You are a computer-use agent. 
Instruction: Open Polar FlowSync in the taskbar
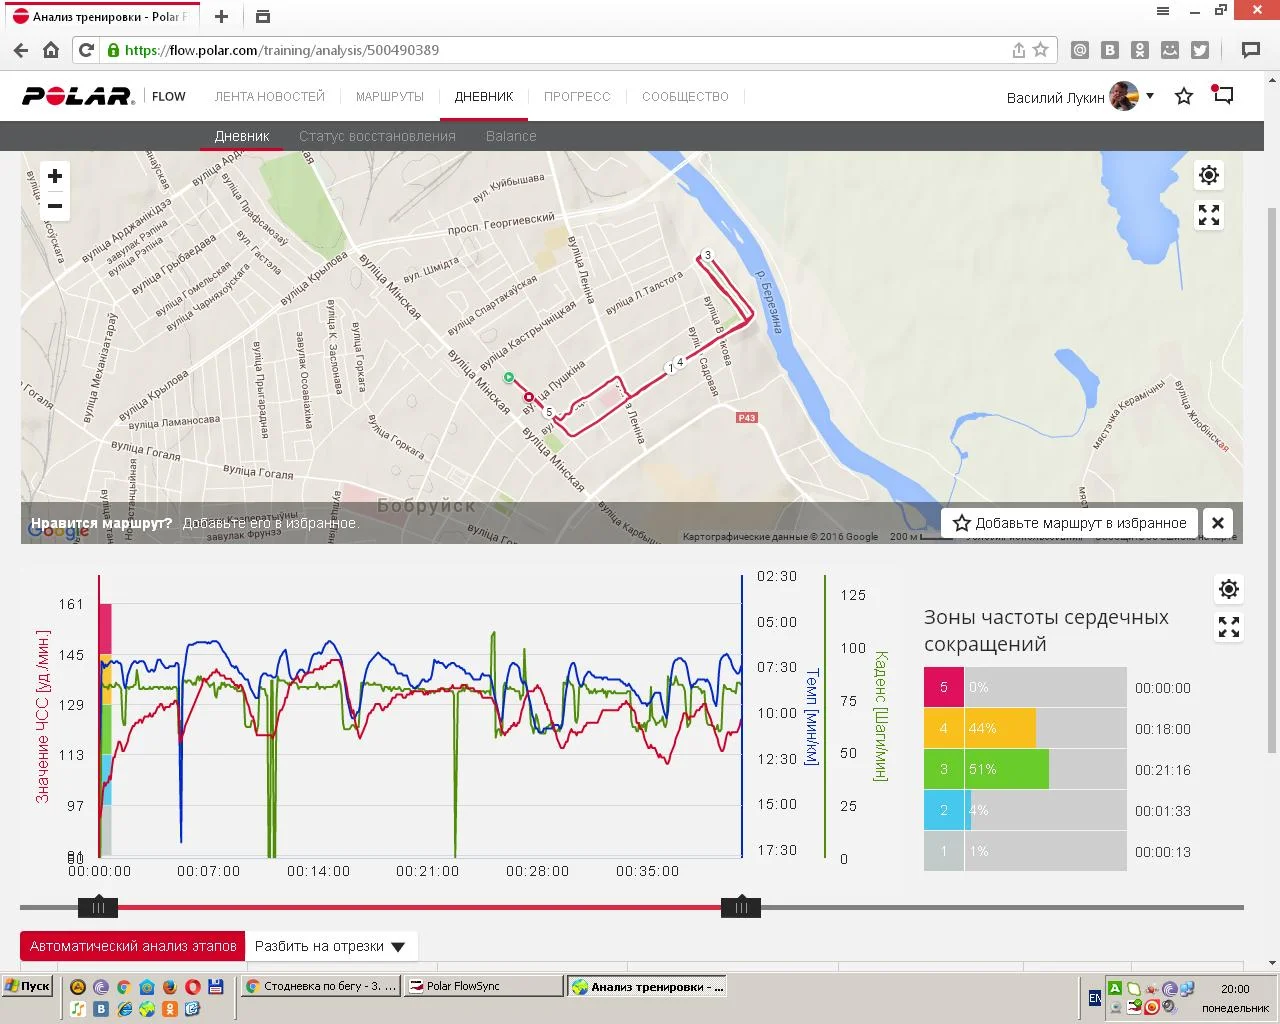(485, 986)
